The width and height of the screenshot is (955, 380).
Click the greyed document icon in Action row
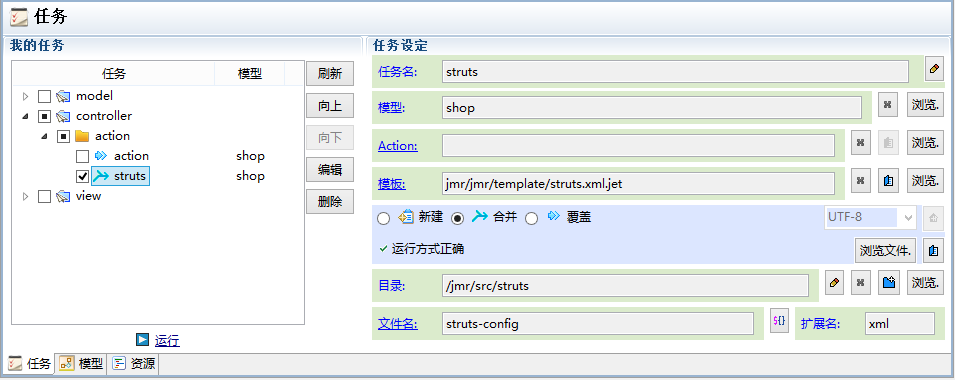click(887, 143)
